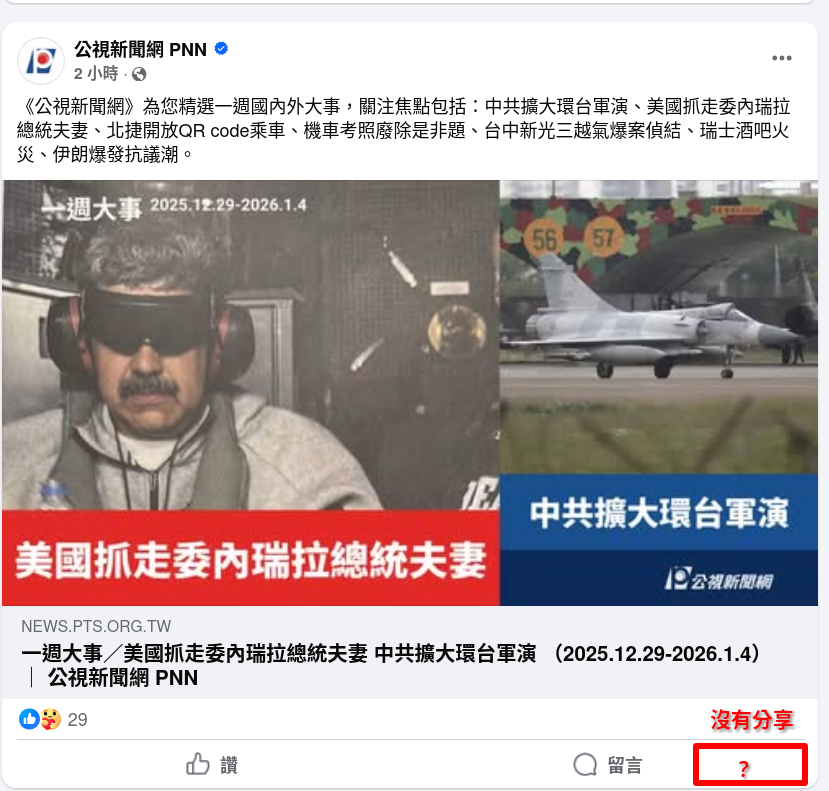
Task: Click the red box with question mark
Action: click(750, 765)
